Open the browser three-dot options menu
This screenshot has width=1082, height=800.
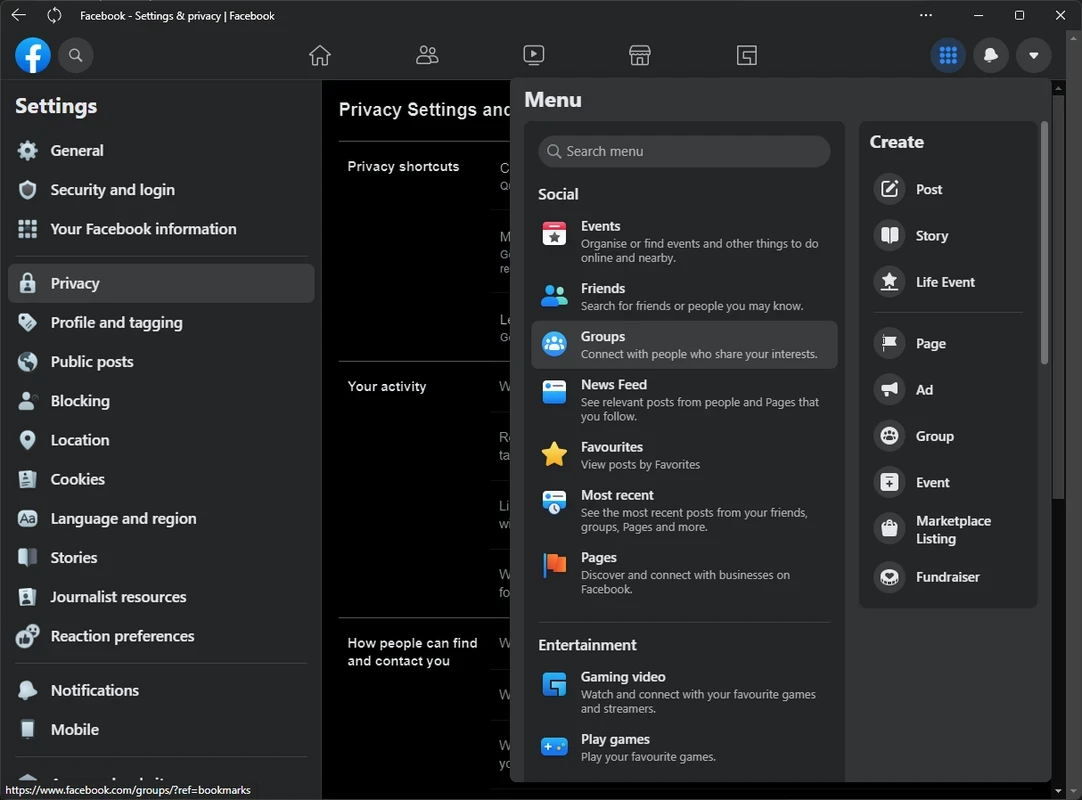926,15
